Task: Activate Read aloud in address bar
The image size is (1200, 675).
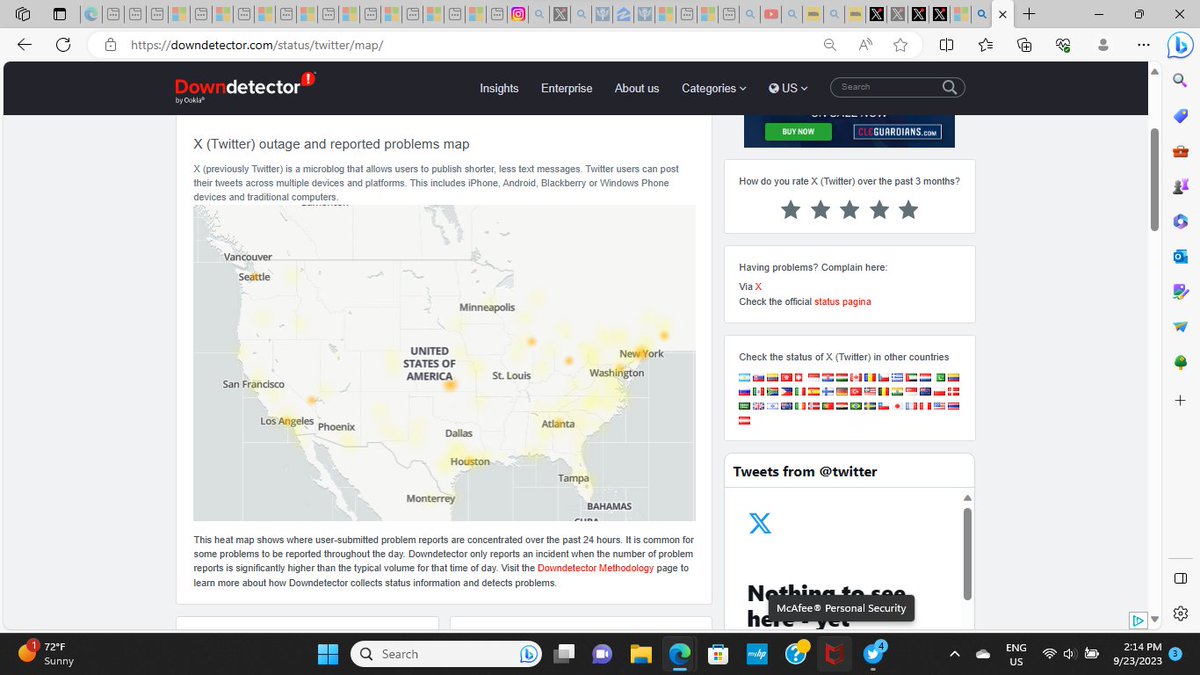Action: (865, 45)
